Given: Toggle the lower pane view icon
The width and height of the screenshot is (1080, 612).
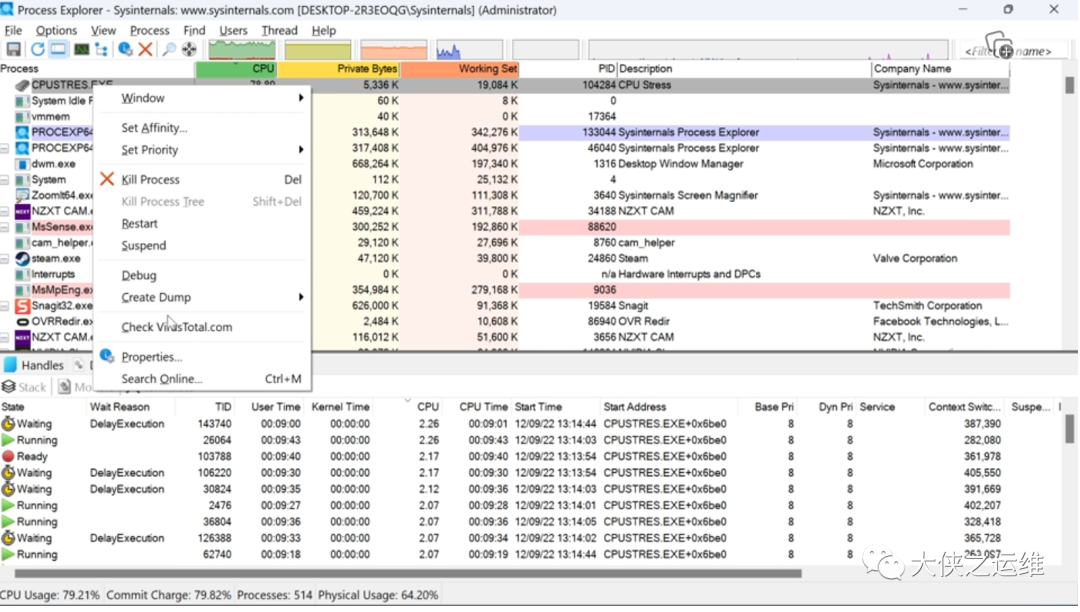Looking at the screenshot, I should click(x=59, y=50).
